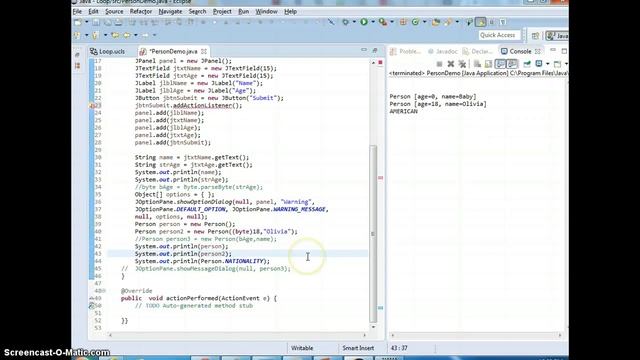Click the Console horizontal scrollbar

click(476, 335)
